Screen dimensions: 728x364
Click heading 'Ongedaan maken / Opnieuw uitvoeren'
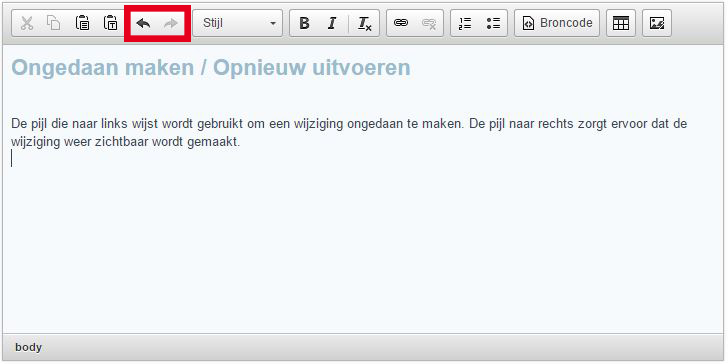point(211,68)
